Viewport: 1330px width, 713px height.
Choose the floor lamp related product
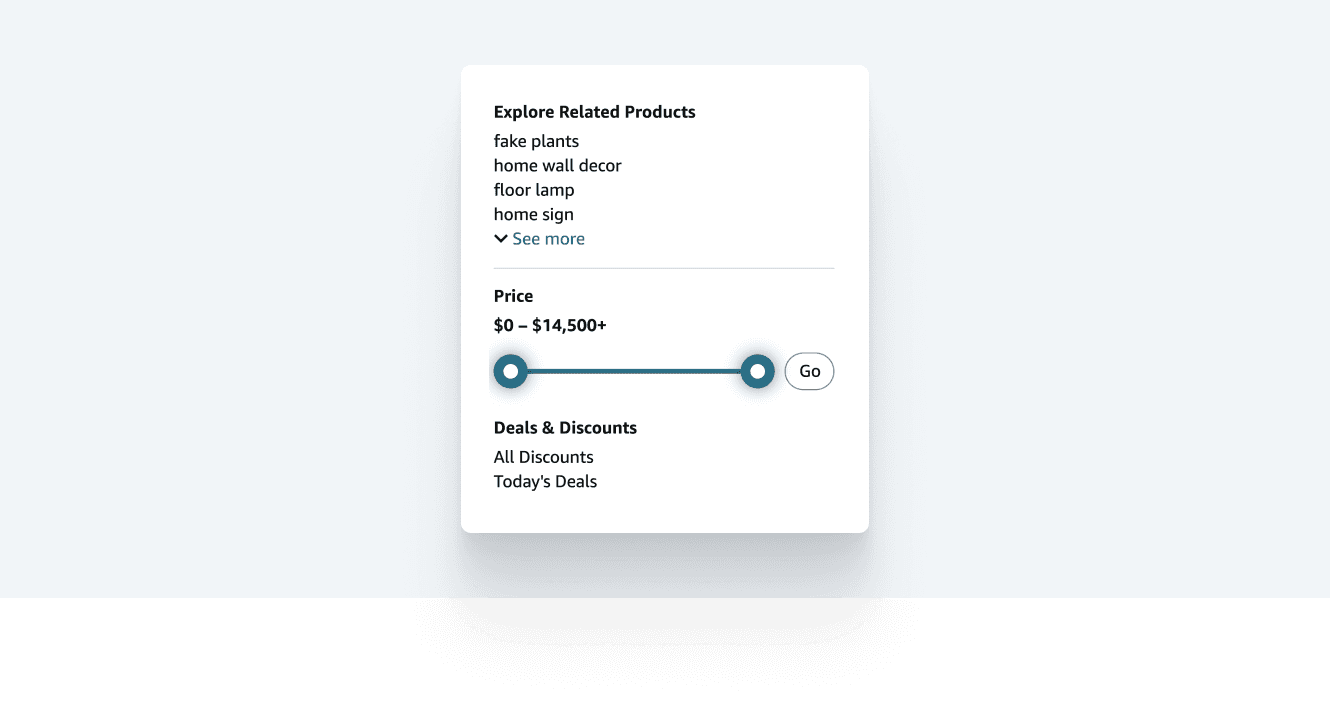pyautogui.click(x=534, y=190)
